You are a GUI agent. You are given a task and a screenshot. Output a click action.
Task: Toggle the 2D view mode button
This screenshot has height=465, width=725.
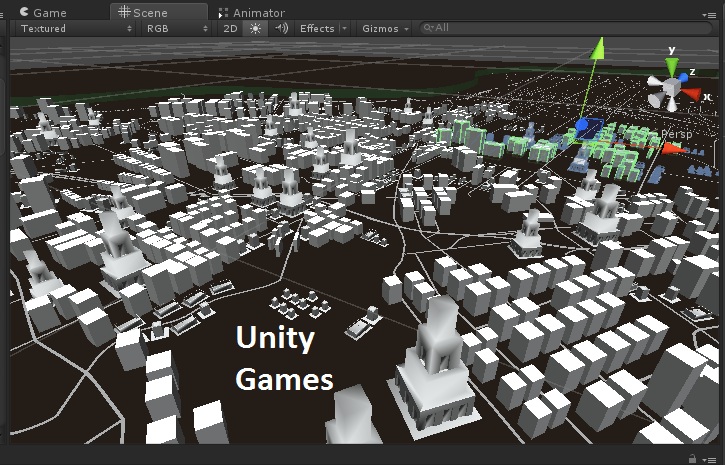(230, 29)
